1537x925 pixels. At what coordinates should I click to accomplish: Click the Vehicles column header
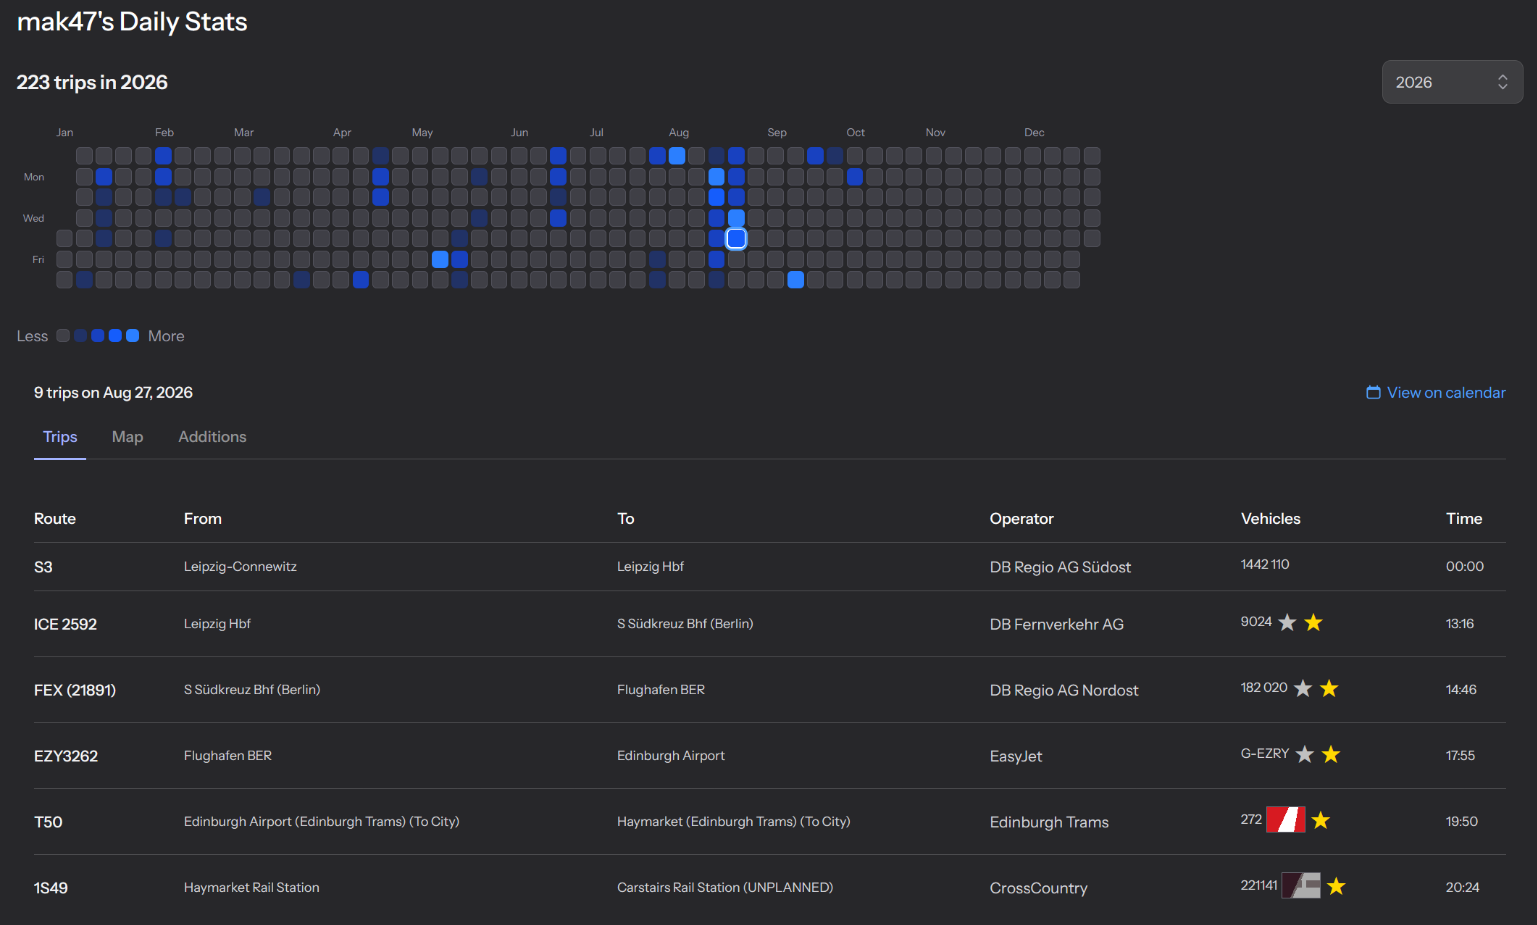pos(1271,519)
